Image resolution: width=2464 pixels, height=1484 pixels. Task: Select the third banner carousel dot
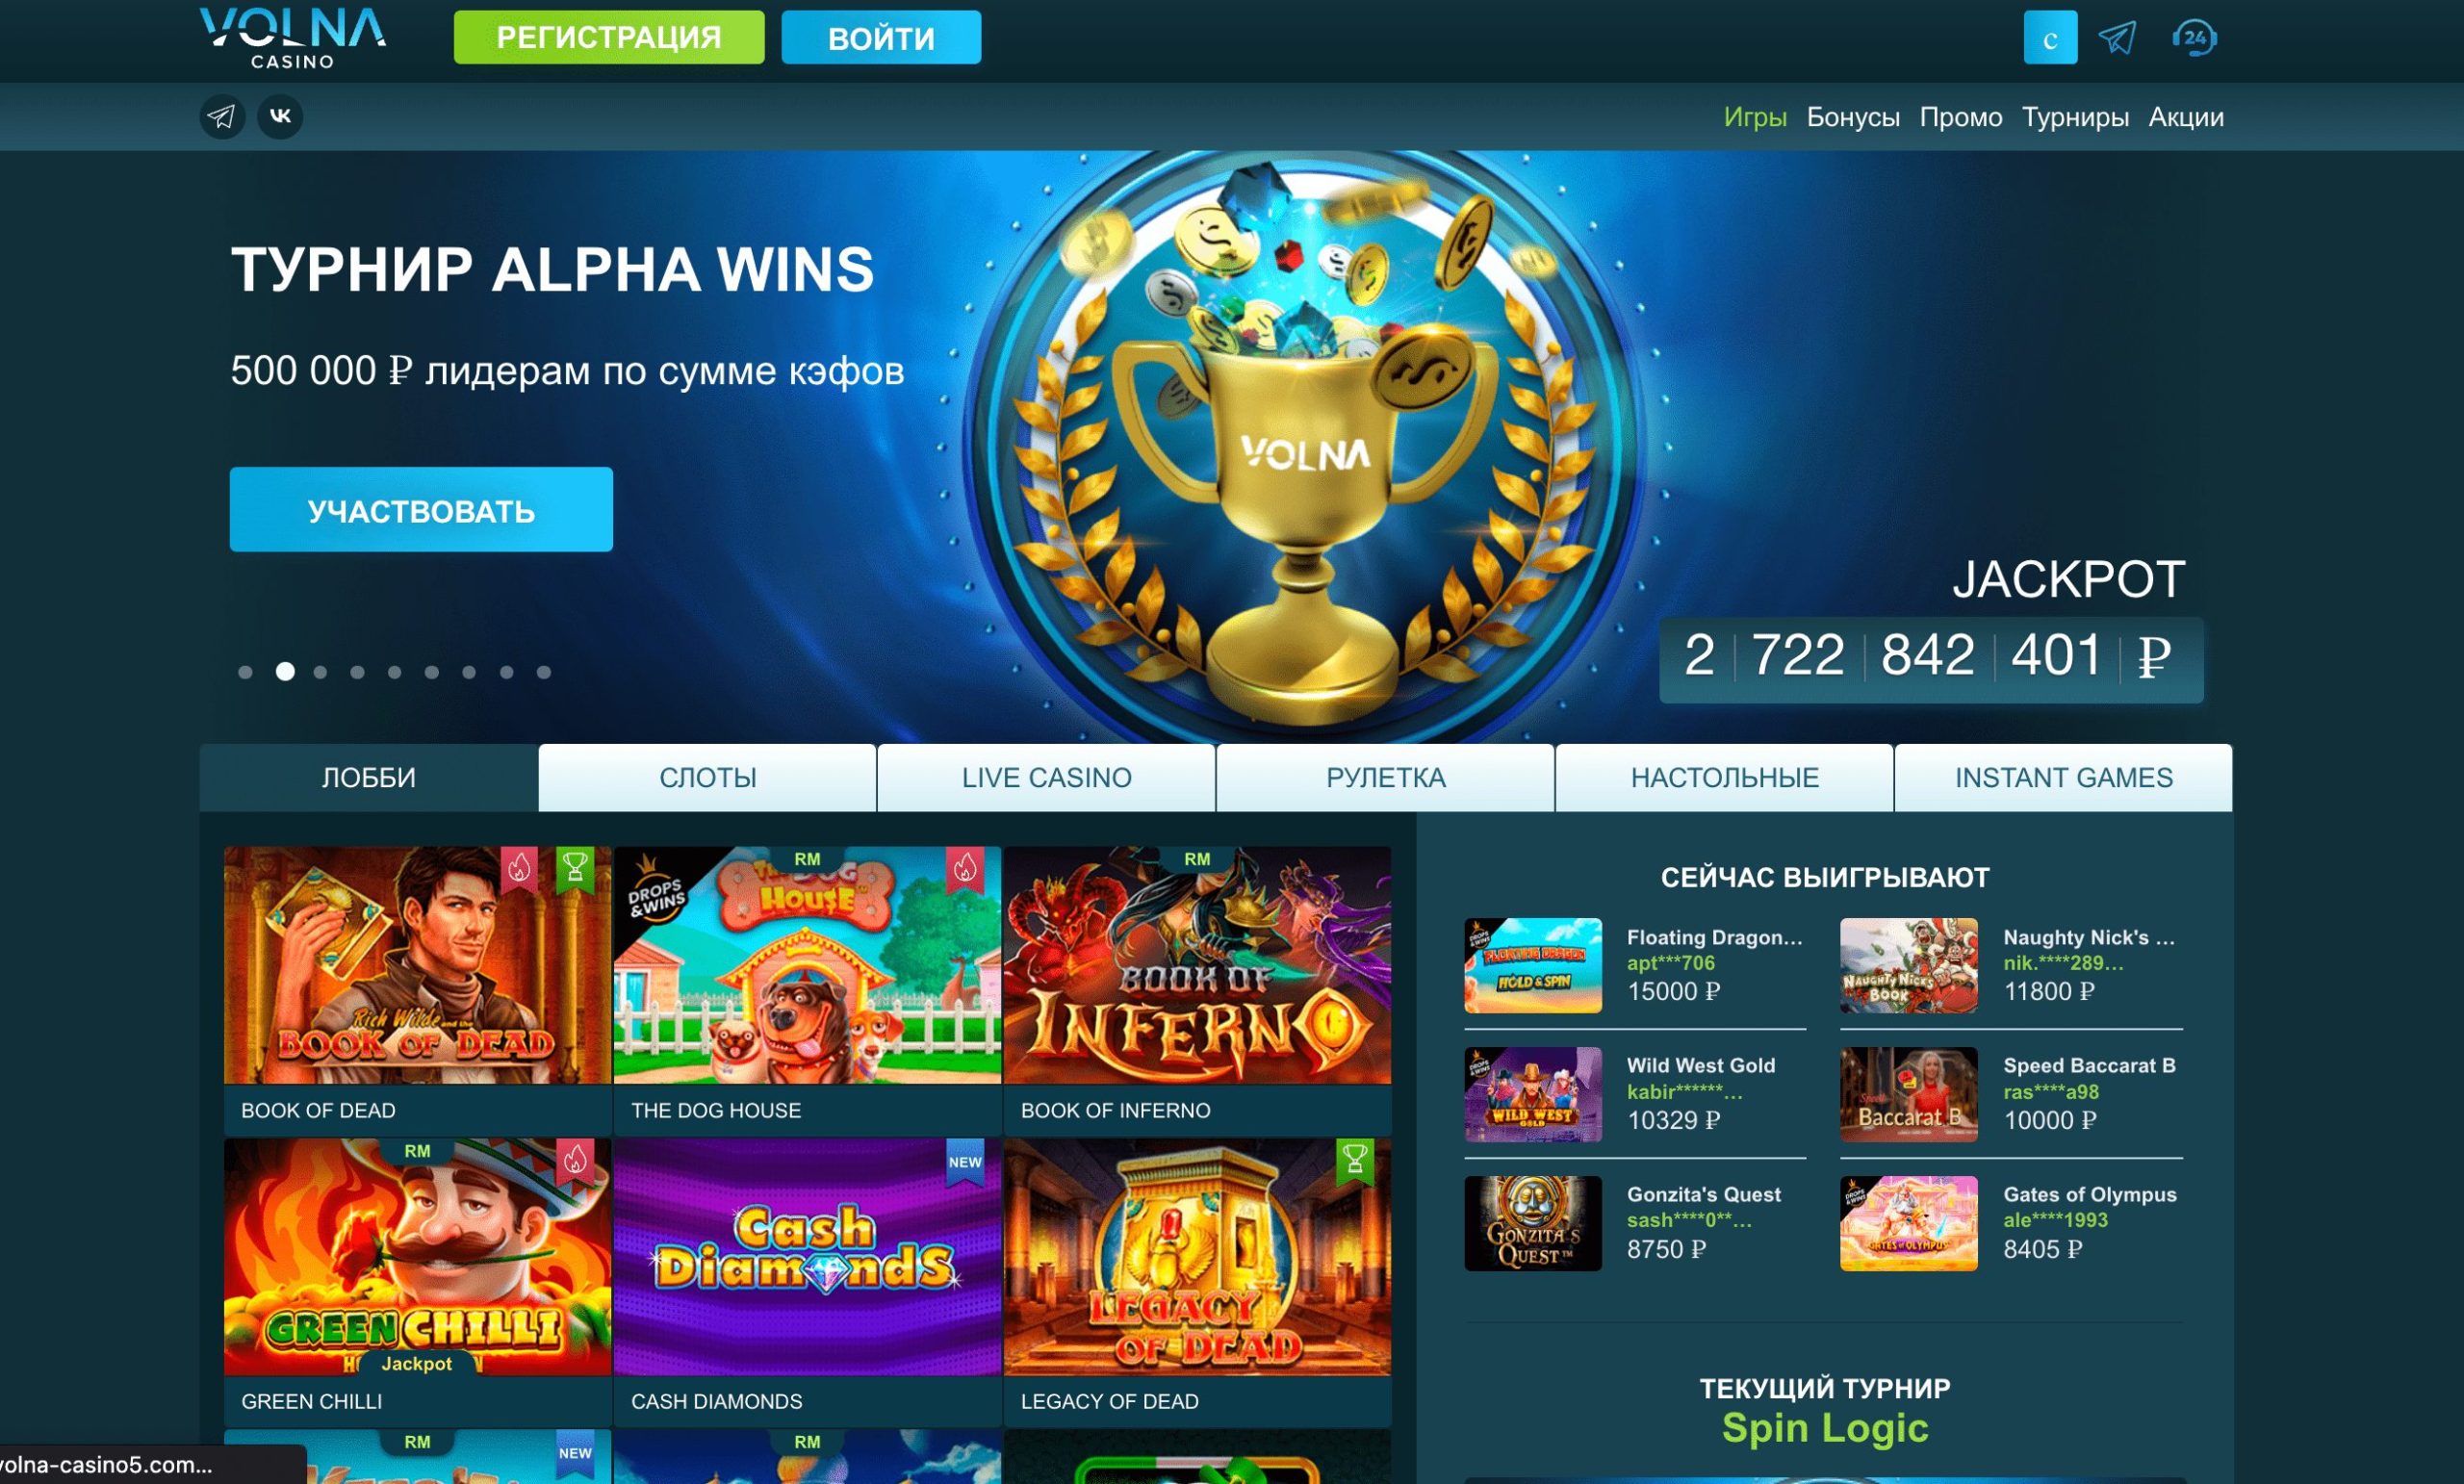click(x=320, y=672)
